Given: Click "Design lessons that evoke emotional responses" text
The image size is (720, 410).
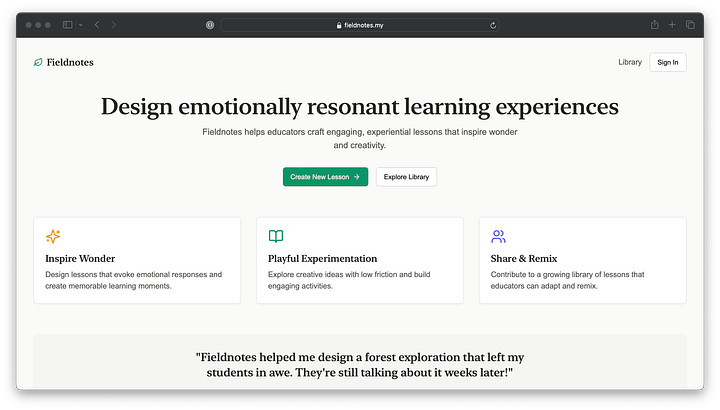Looking at the screenshot, I should pos(133,280).
